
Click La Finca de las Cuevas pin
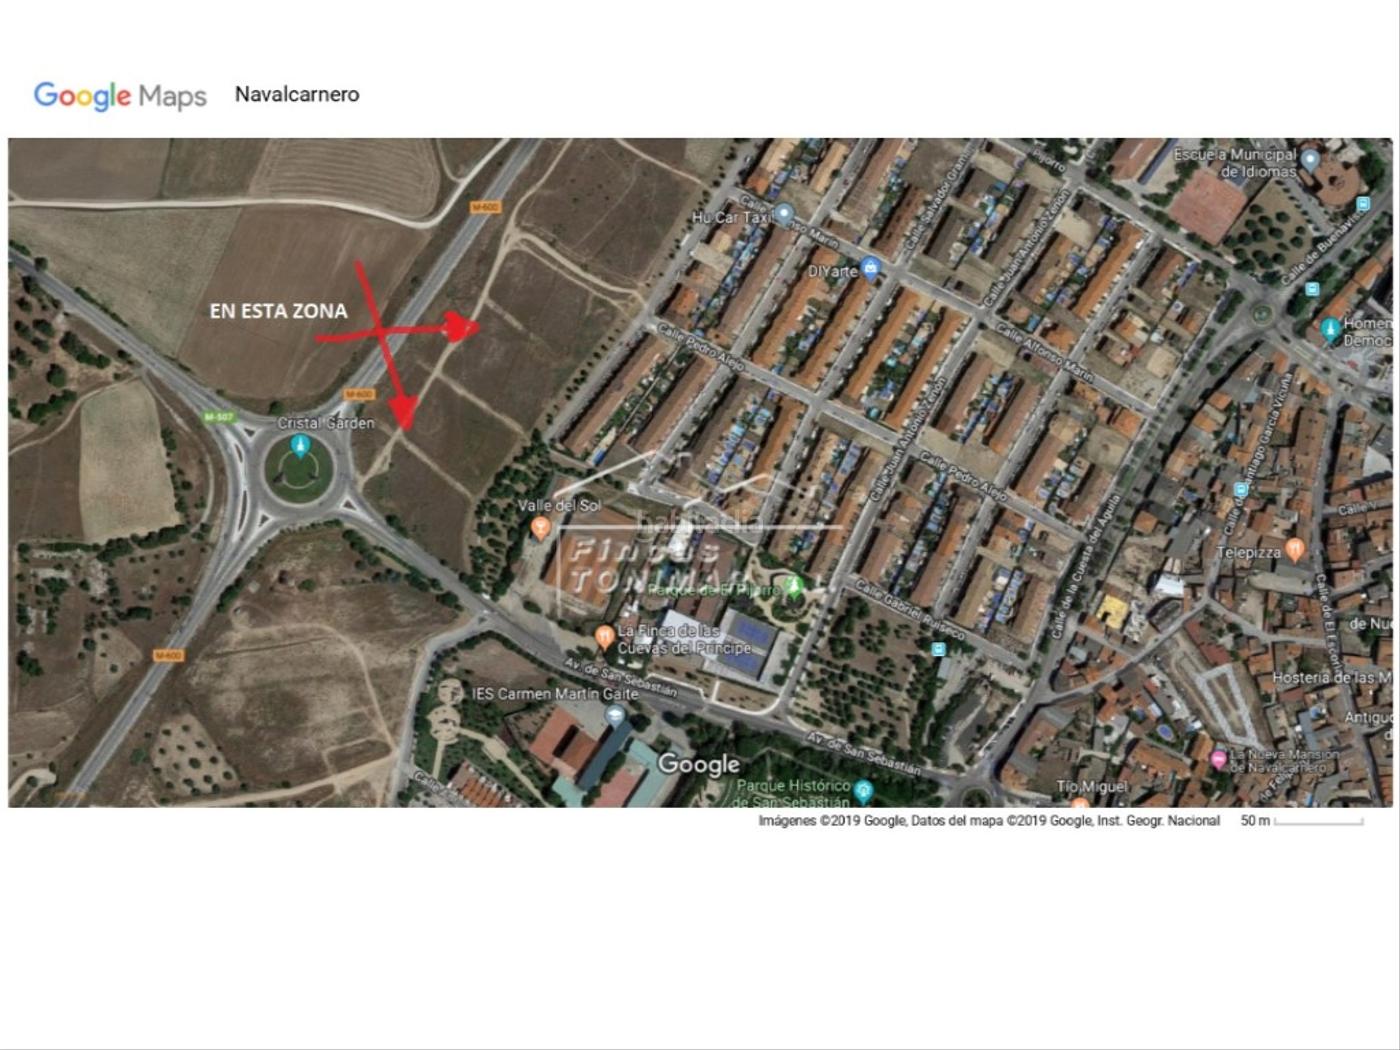click(x=603, y=636)
